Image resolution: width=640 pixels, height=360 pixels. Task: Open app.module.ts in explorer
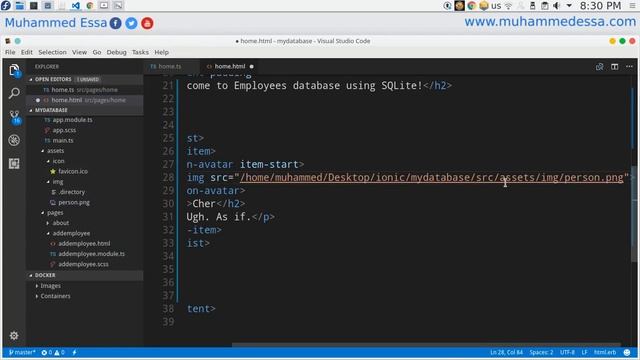[x=72, y=120]
